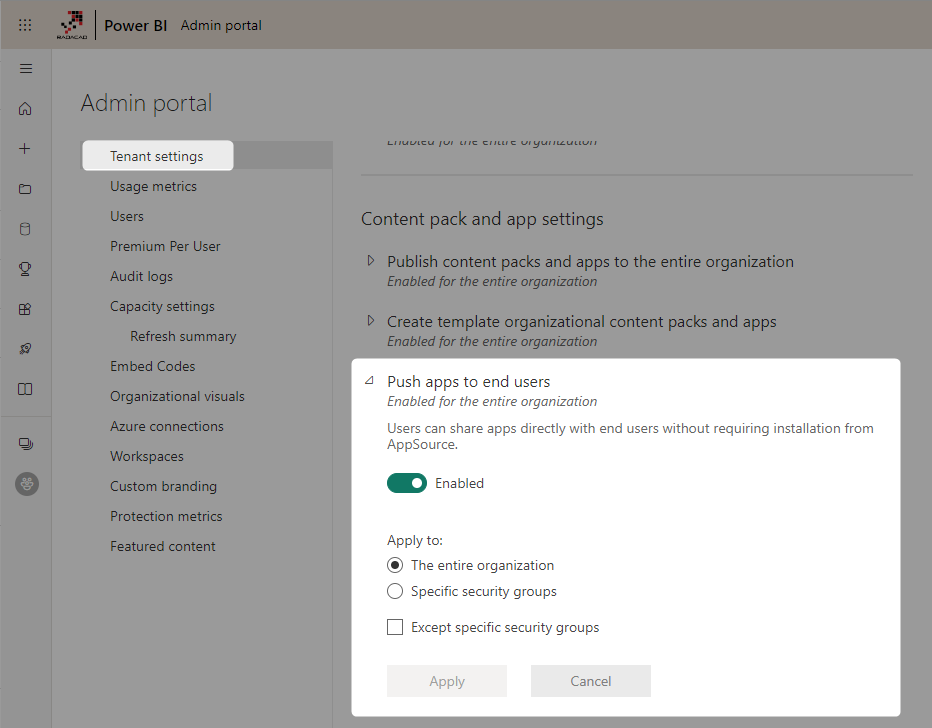The width and height of the screenshot is (932, 728).
Task: Expand 'Create template organizational content packs' setting
Action: pos(371,321)
